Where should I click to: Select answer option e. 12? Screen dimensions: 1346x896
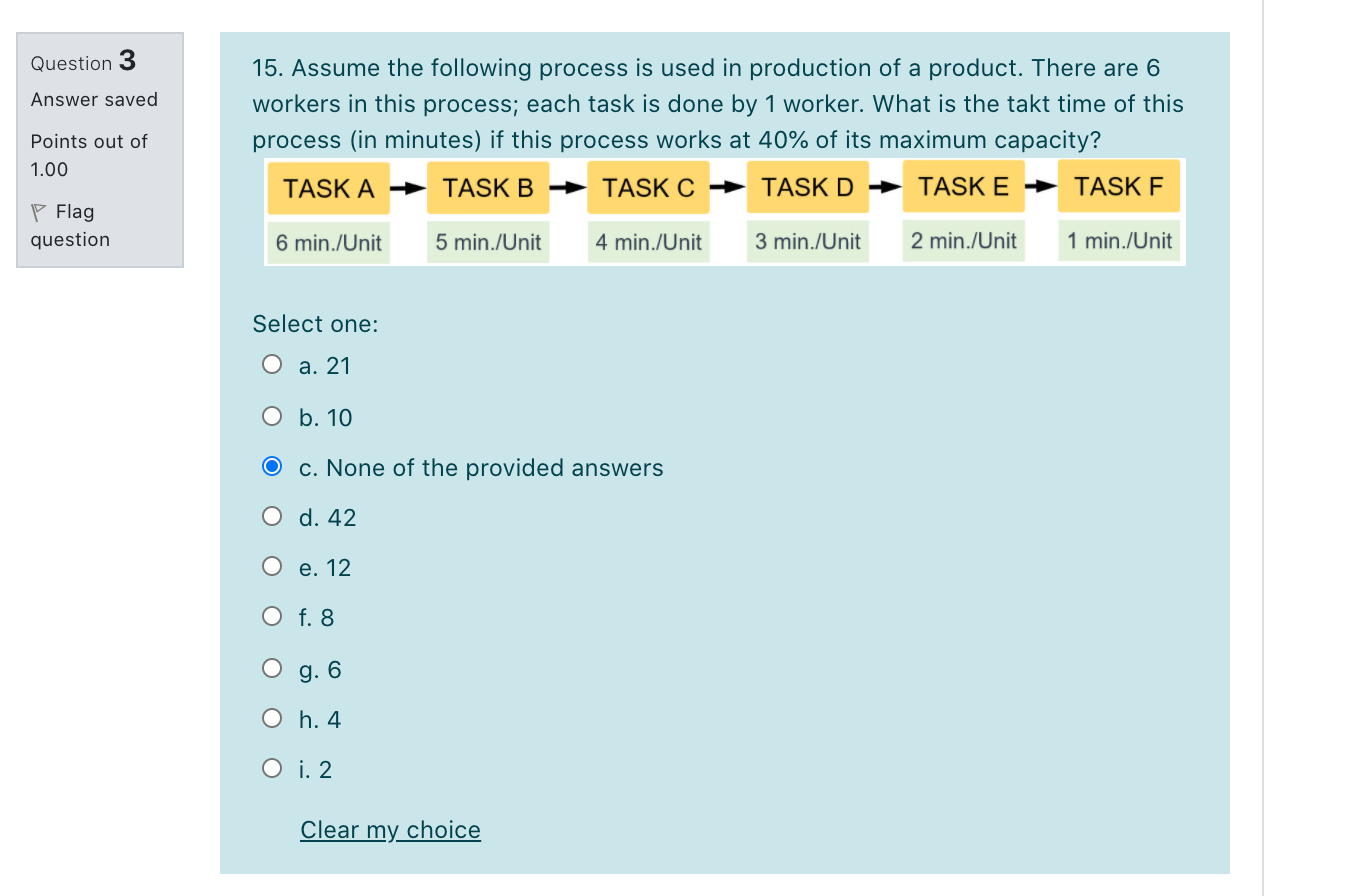coord(272,567)
